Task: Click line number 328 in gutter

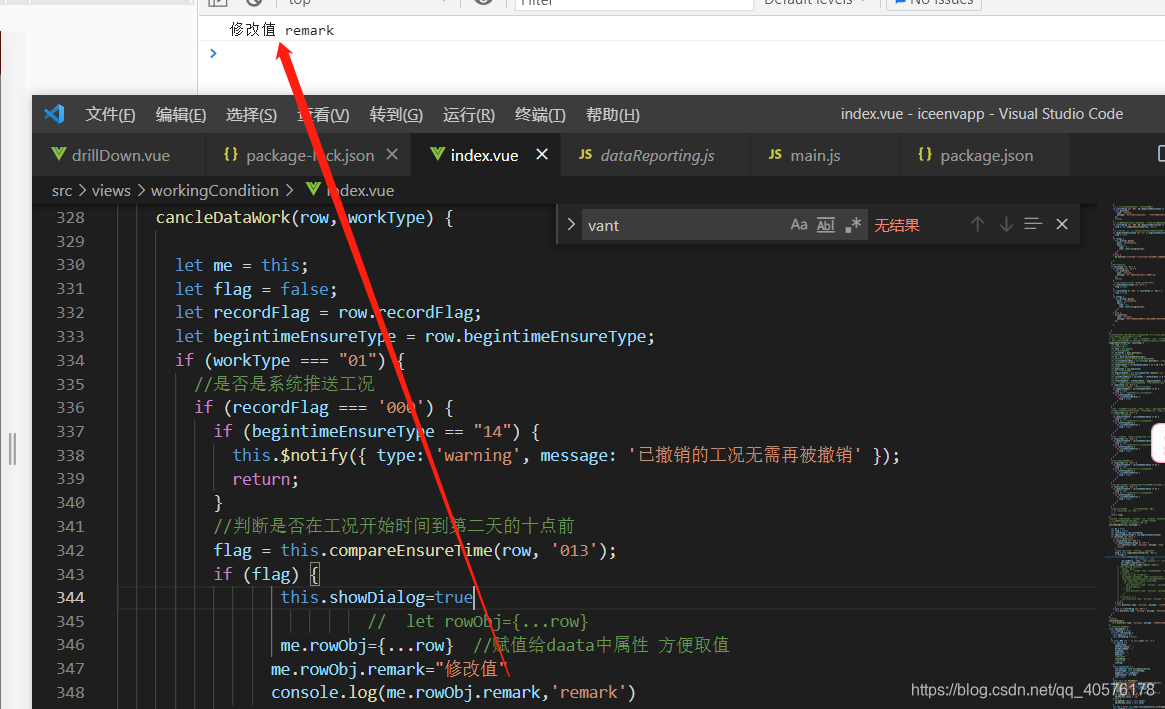Action: [70, 218]
